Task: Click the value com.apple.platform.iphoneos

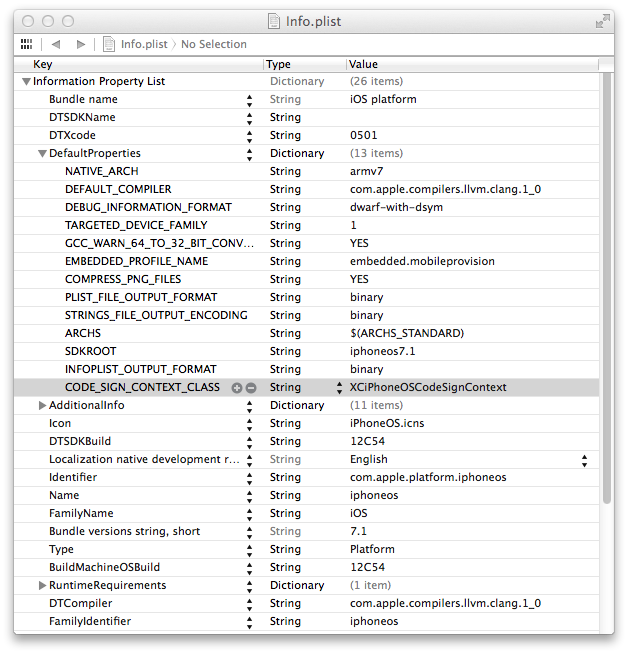Action: tap(428, 477)
